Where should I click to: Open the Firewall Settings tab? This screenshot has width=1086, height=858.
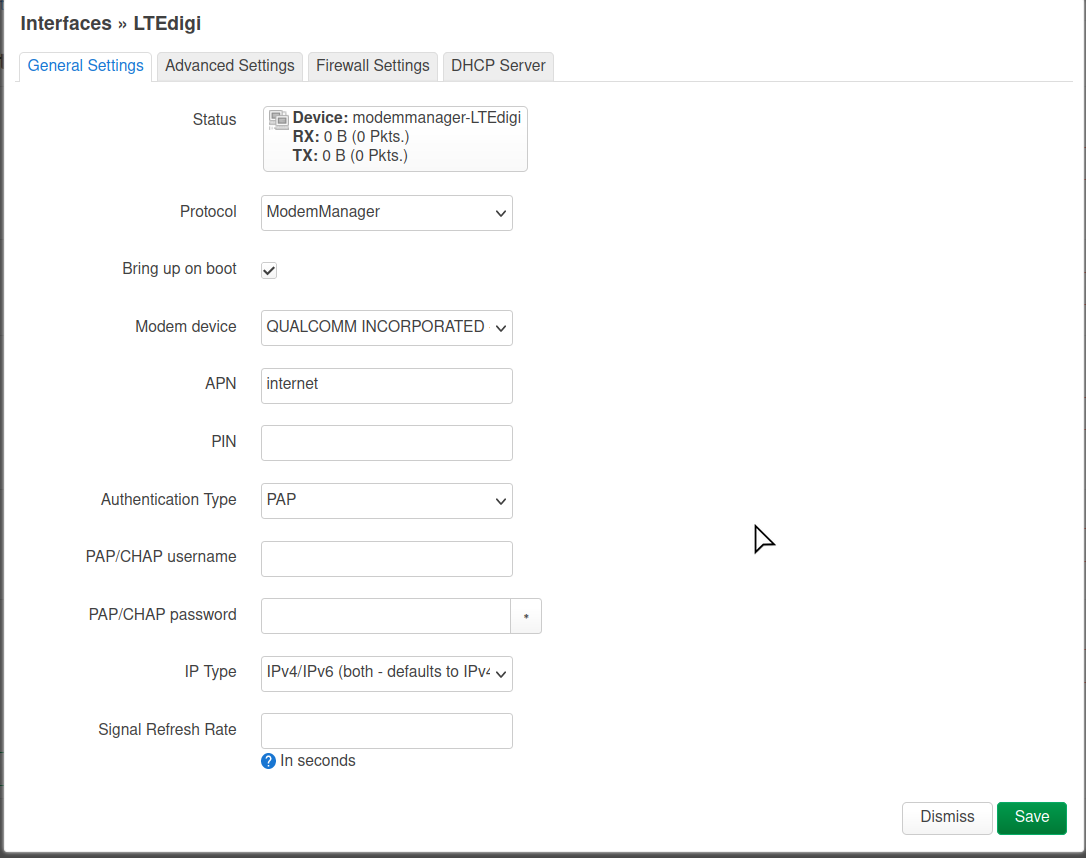pos(372,66)
